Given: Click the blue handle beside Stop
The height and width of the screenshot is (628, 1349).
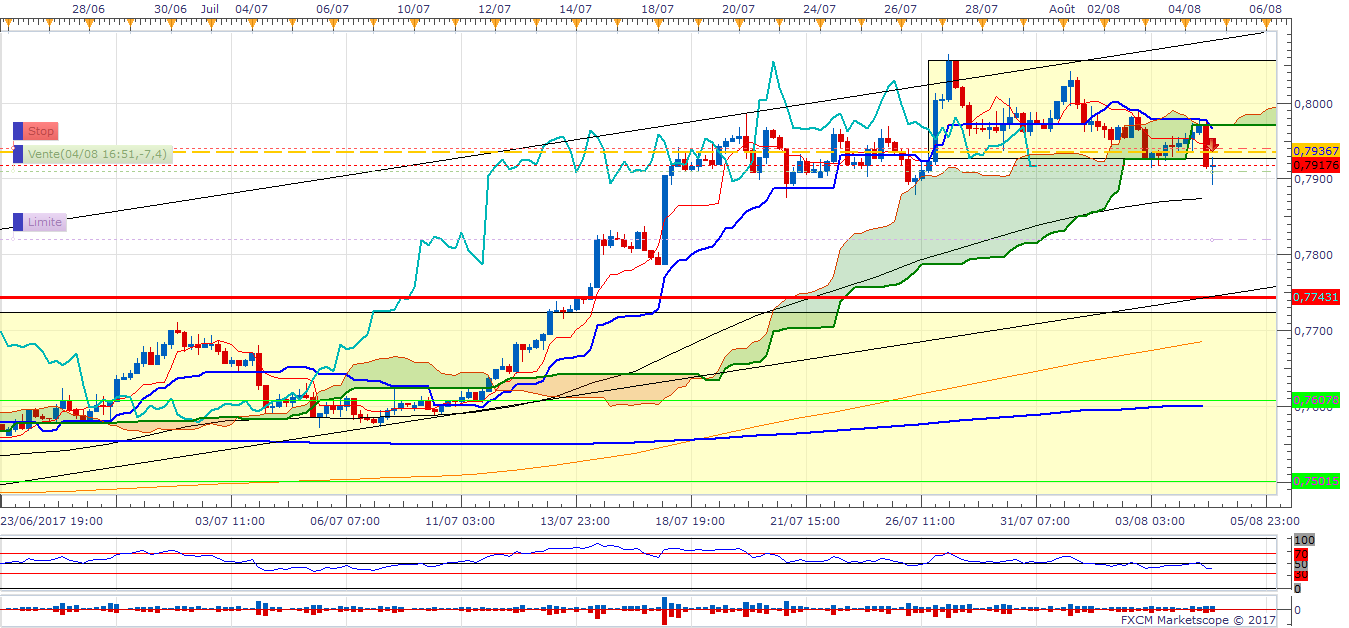Looking at the screenshot, I should pyautogui.click(x=18, y=131).
